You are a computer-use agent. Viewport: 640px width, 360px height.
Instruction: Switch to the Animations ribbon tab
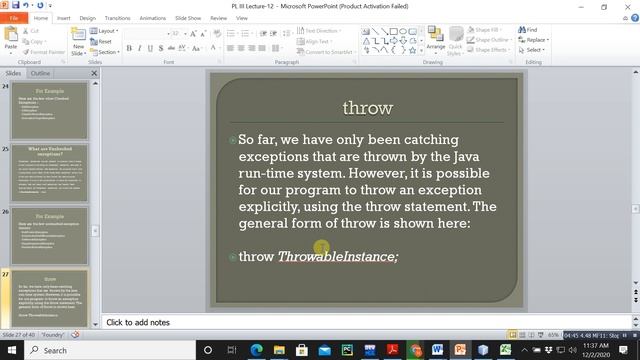tap(153, 18)
